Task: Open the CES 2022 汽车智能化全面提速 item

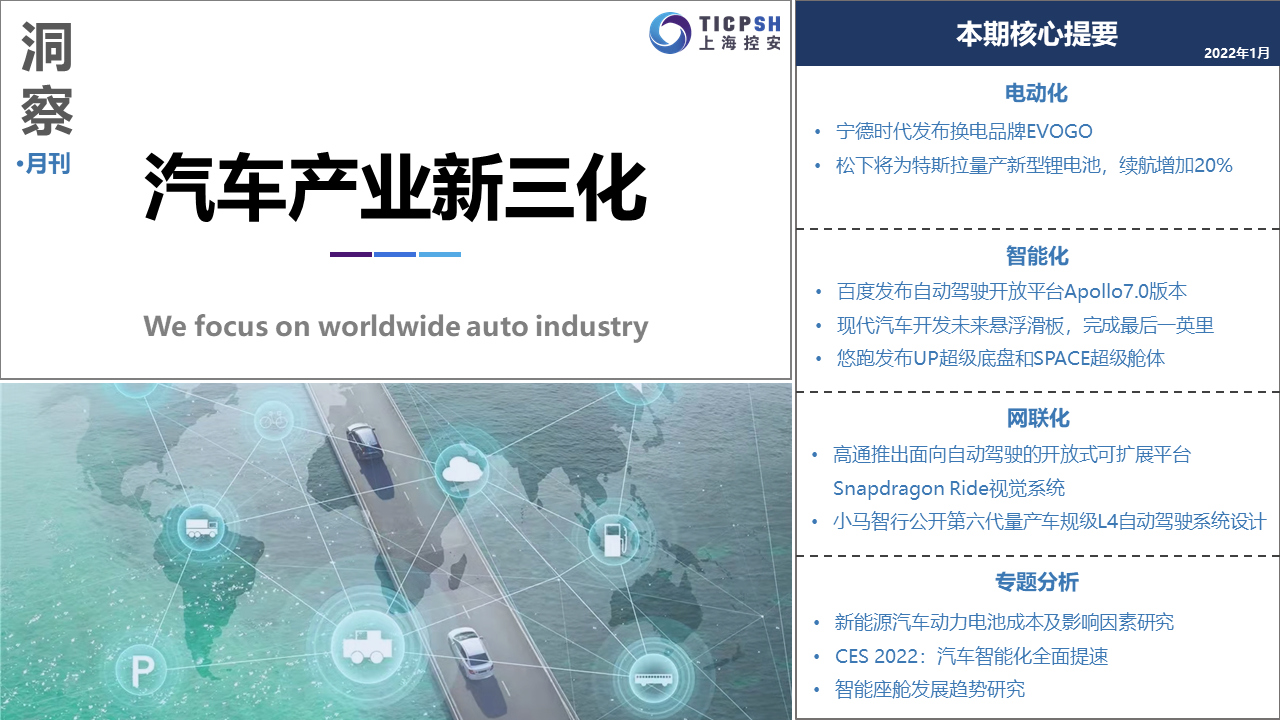Action: click(x=971, y=656)
